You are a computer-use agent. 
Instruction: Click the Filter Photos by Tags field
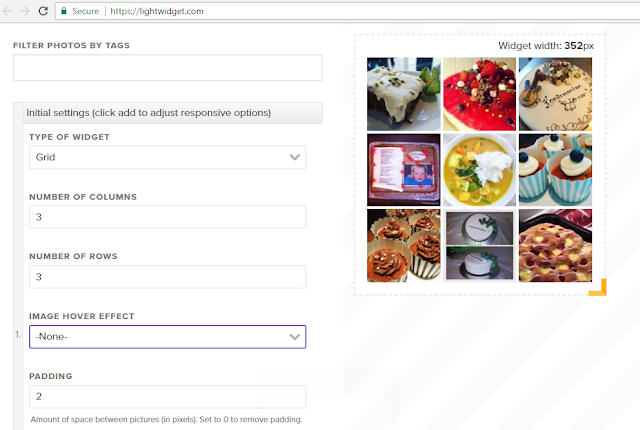click(x=167, y=67)
